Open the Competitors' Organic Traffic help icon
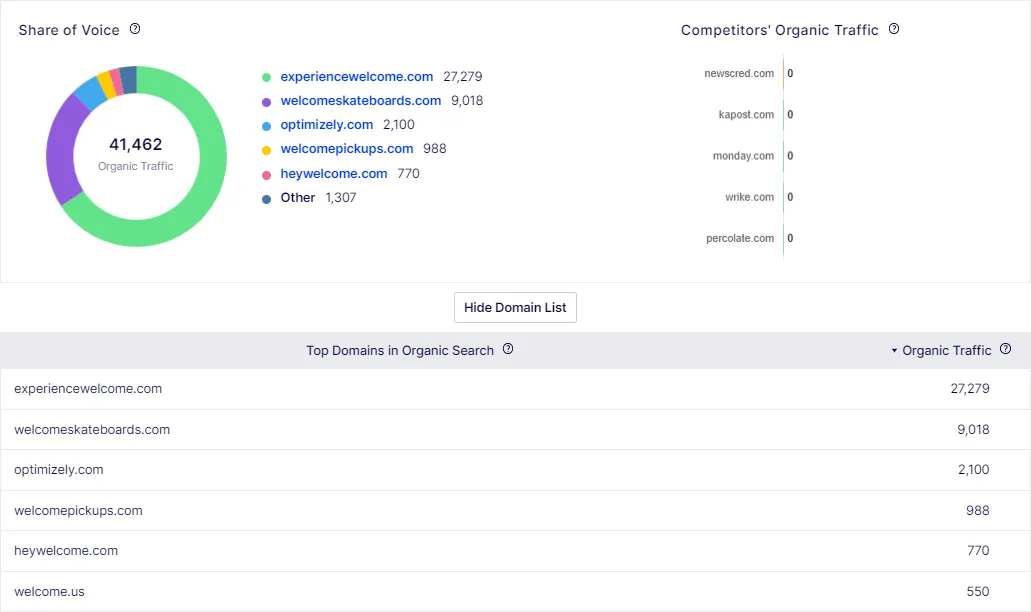This screenshot has height=612, width=1031. (894, 29)
